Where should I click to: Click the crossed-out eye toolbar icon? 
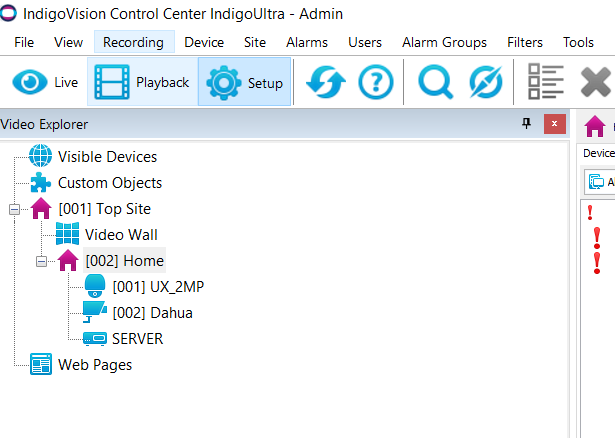pos(485,82)
